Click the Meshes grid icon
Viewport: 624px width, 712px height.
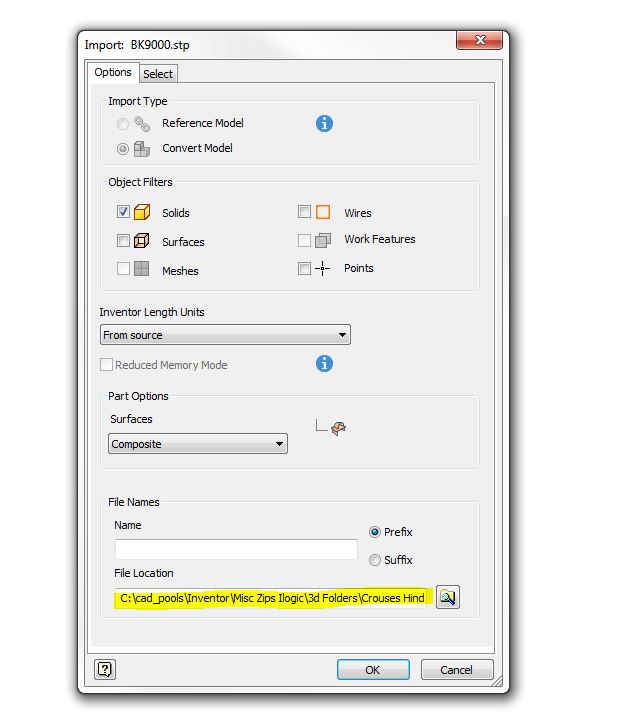141,268
